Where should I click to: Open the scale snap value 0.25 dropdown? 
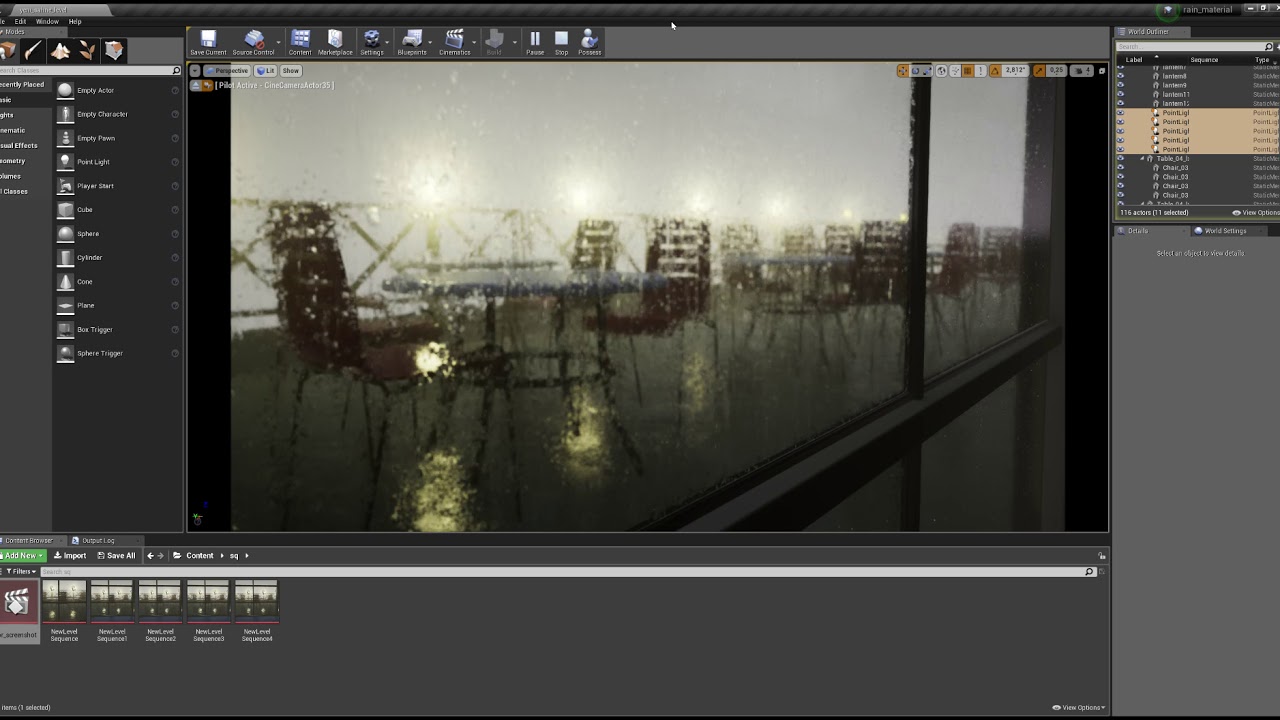pos(1057,71)
